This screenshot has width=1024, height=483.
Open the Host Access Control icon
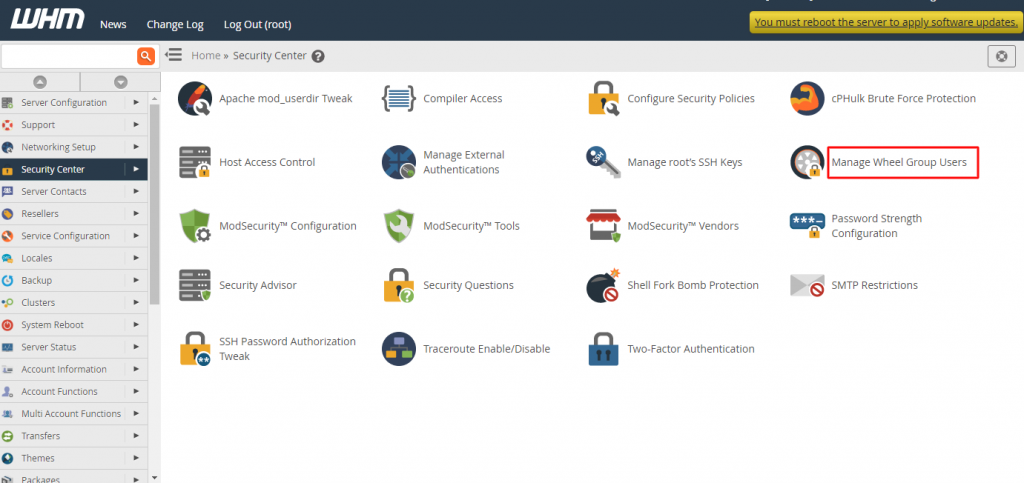pyautogui.click(x=194, y=162)
